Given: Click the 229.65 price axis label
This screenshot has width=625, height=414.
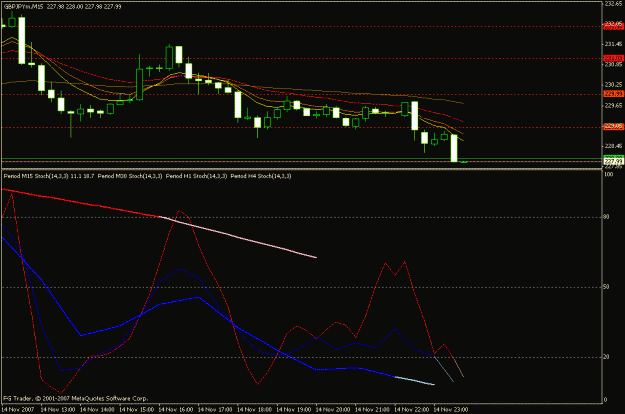Looking at the screenshot, I should (x=613, y=105).
